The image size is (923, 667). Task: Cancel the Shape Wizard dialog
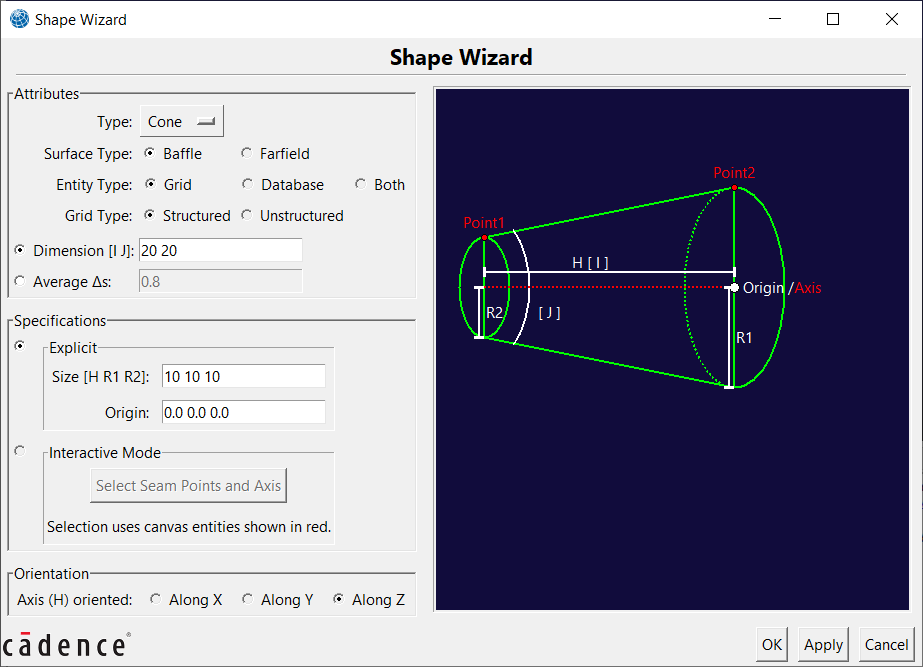pyautogui.click(x=886, y=645)
